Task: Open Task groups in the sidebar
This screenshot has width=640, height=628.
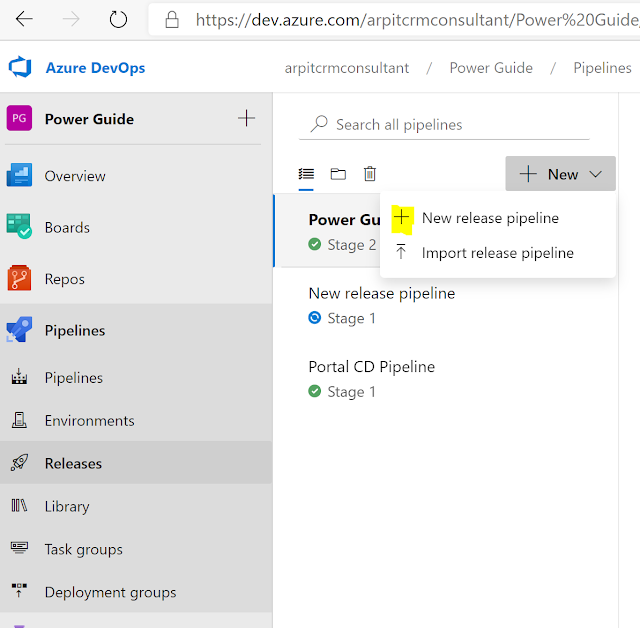Action: click(x=84, y=549)
